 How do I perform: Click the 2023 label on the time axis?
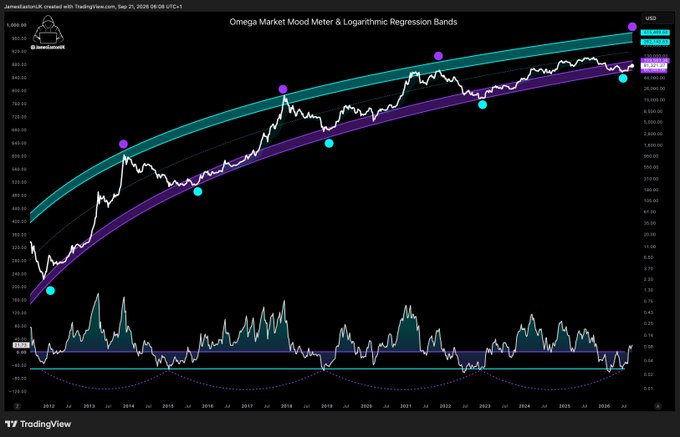click(485, 406)
